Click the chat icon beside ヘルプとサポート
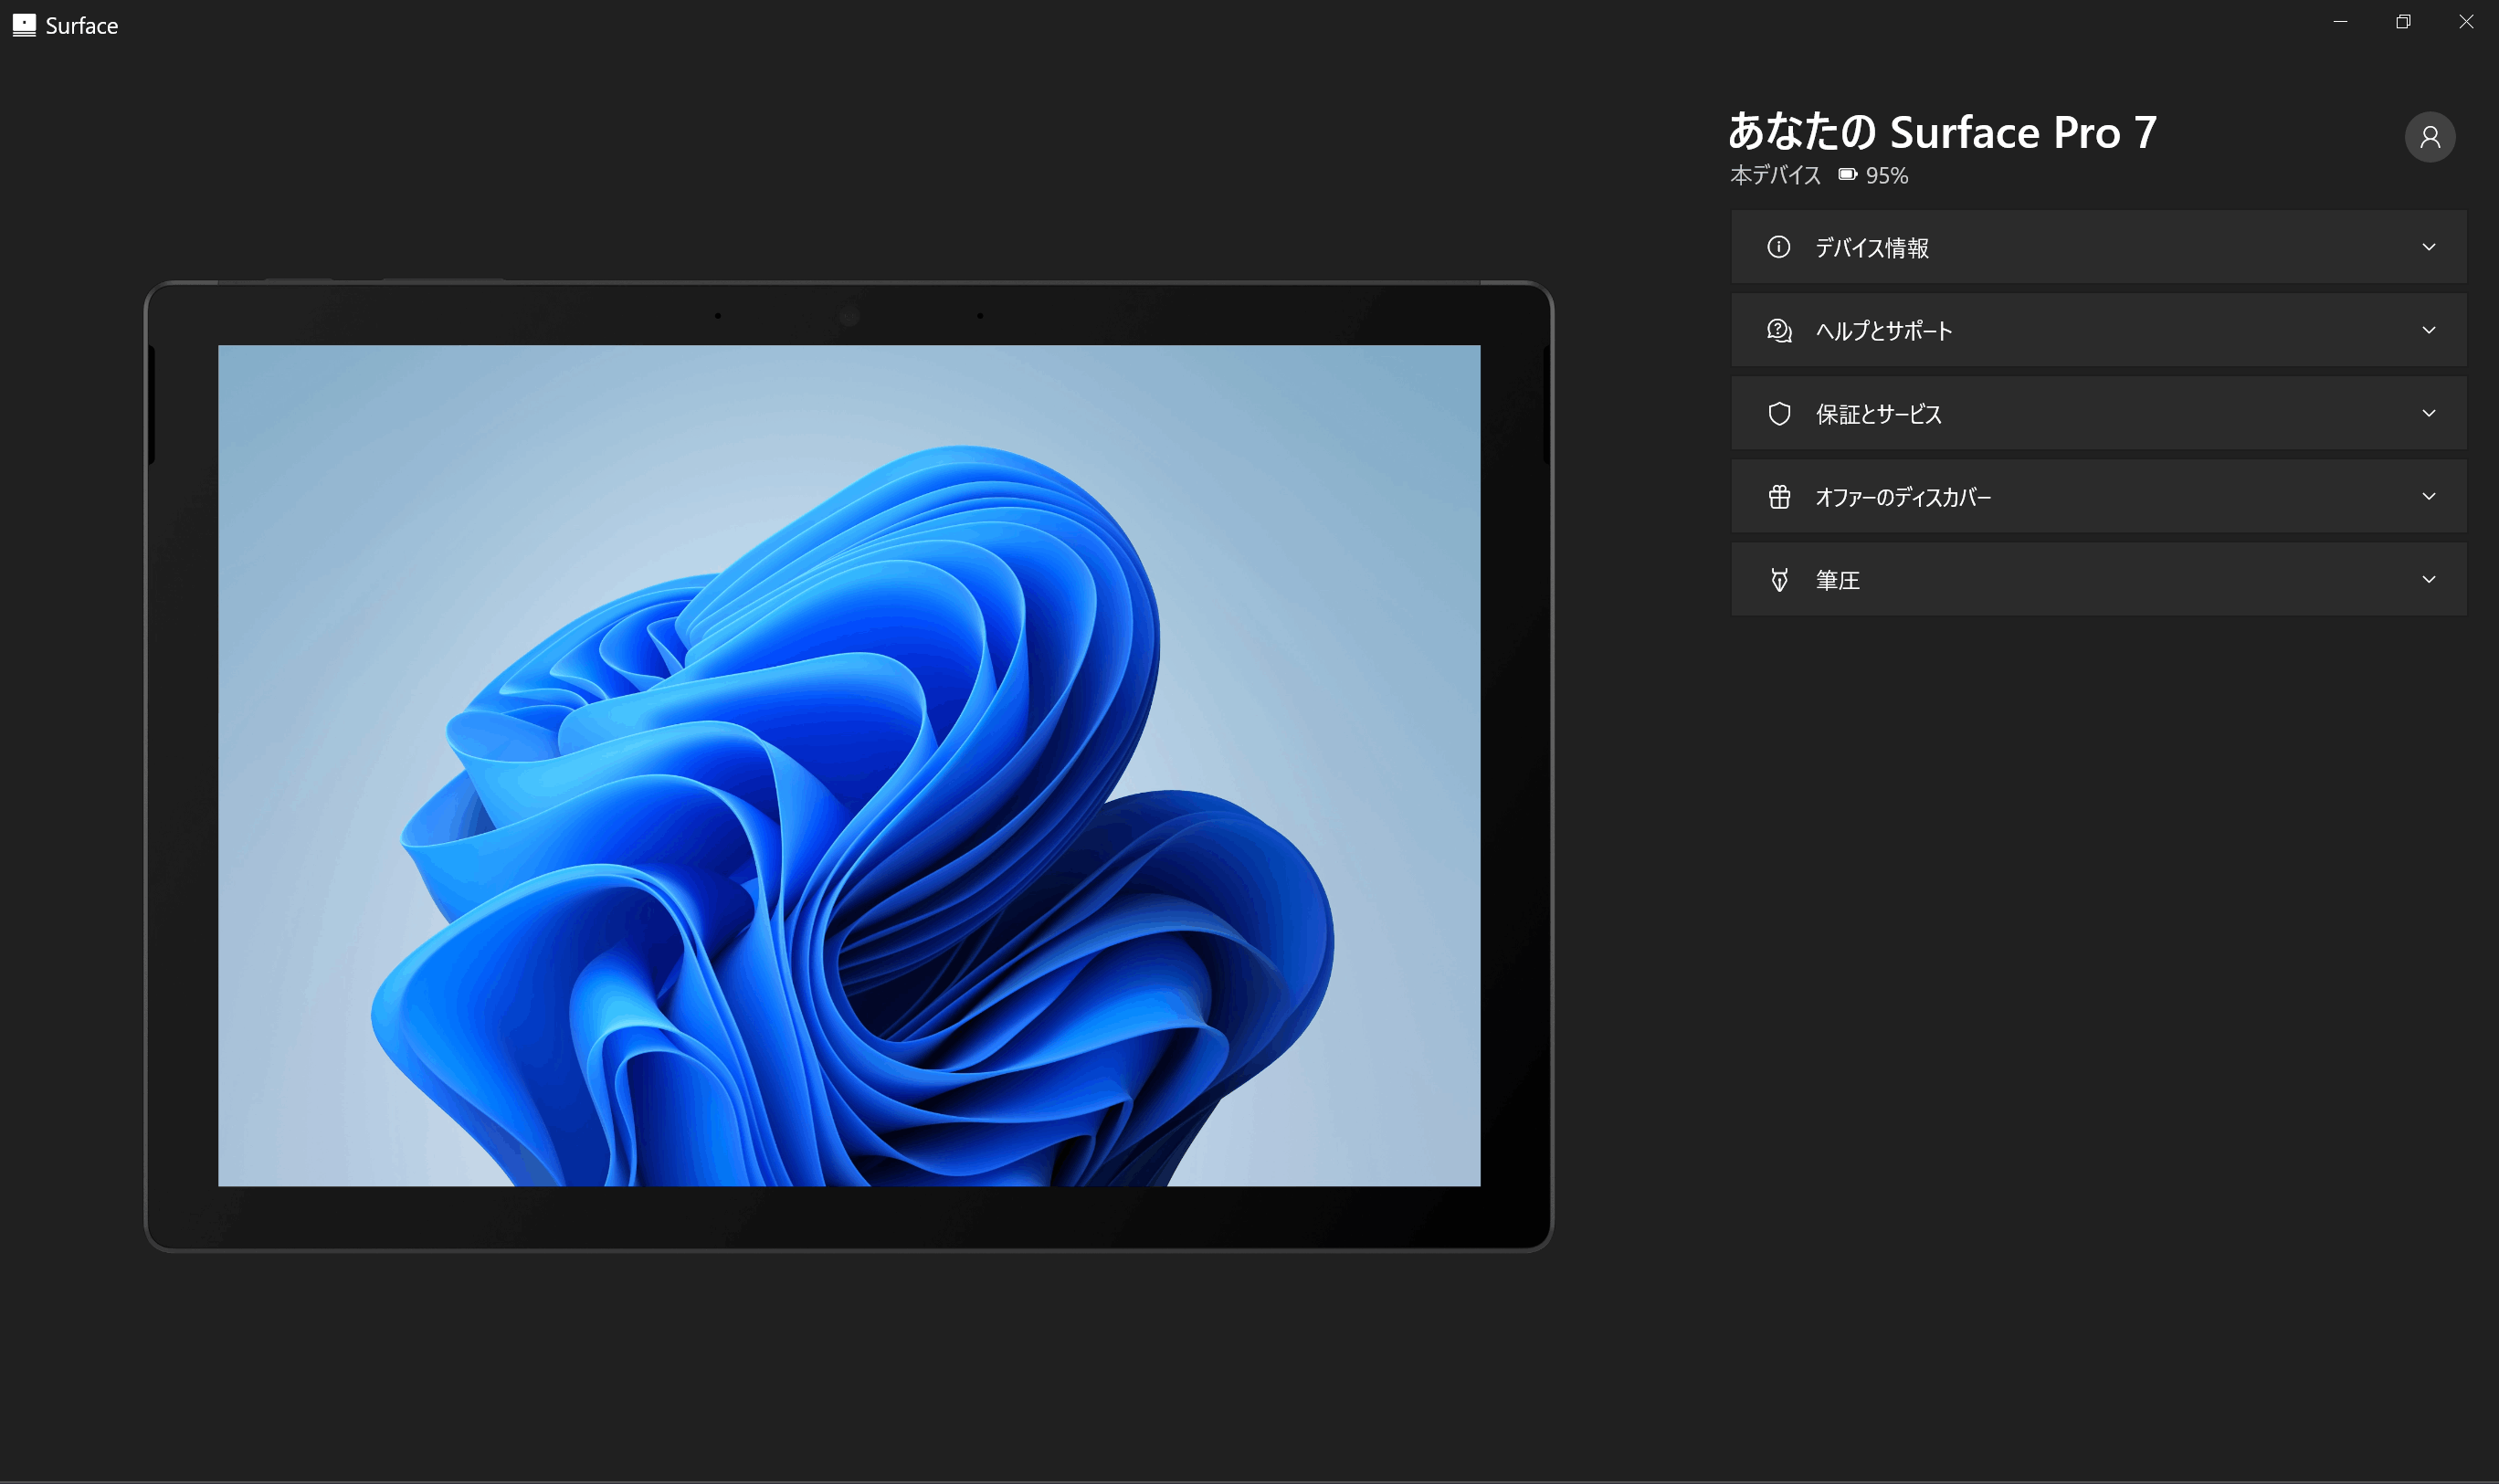 click(x=1778, y=330)
